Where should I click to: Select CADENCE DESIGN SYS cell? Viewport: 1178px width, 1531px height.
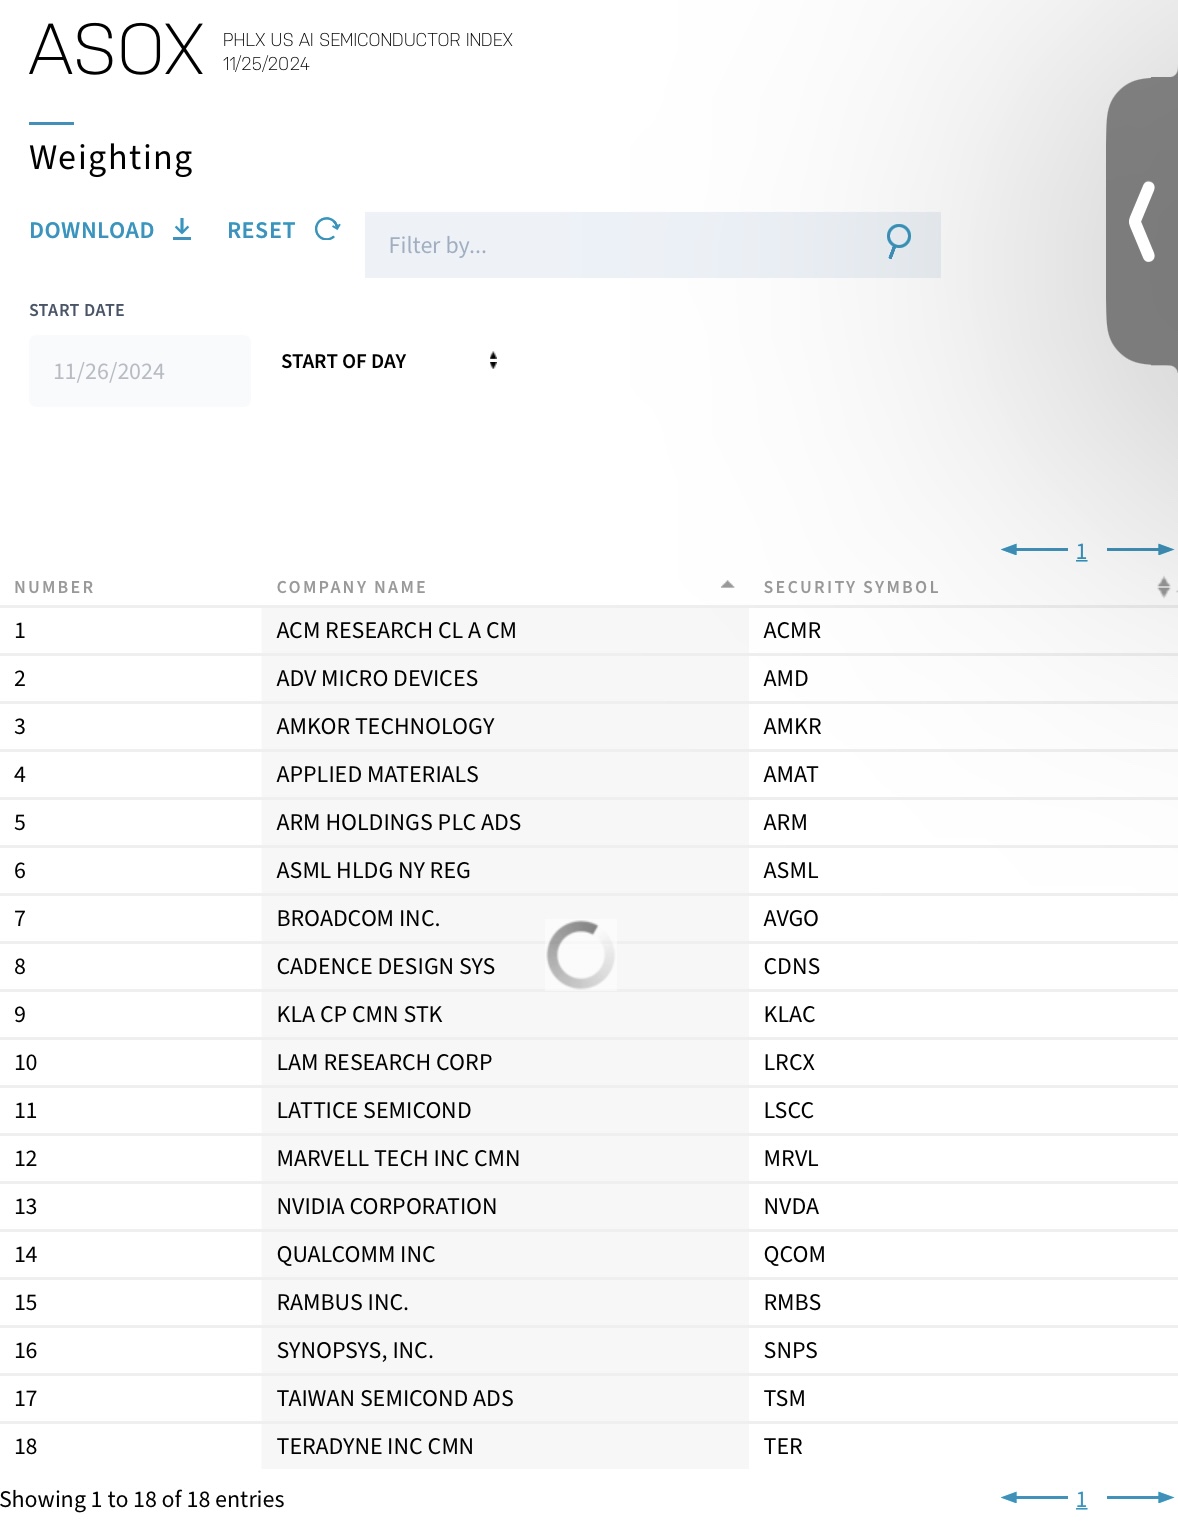point(505,966)
